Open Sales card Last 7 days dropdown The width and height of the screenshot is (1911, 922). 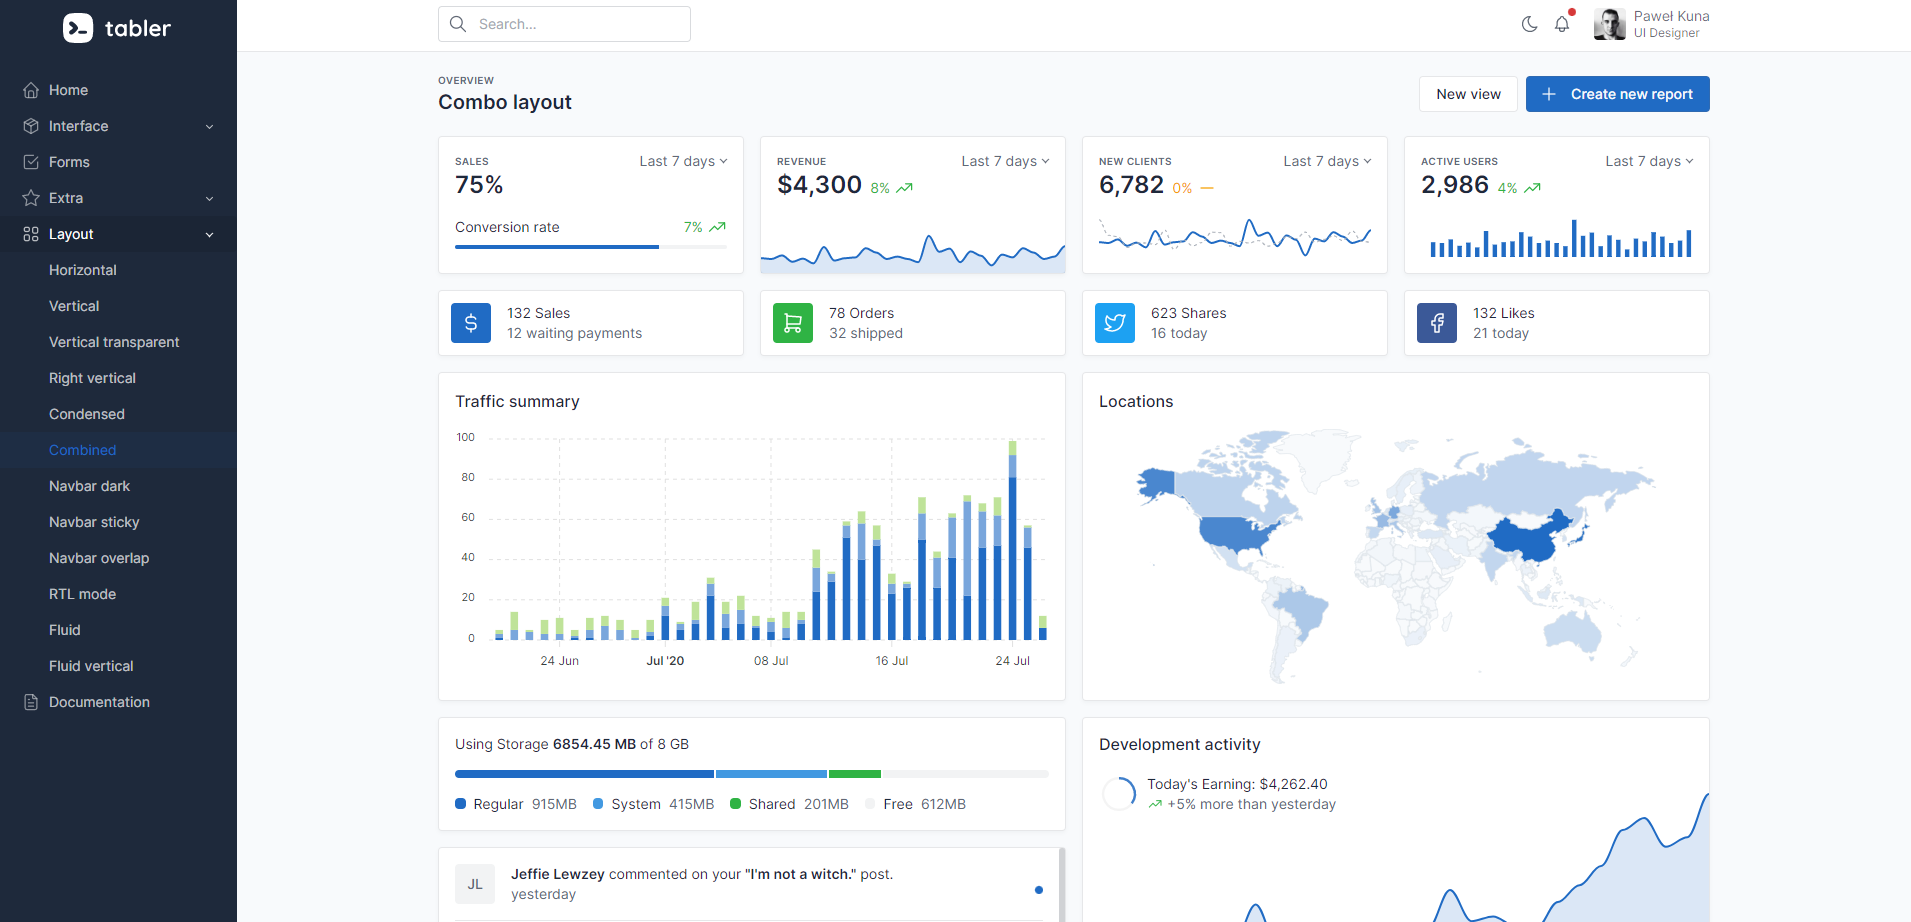tap(683, 161)
